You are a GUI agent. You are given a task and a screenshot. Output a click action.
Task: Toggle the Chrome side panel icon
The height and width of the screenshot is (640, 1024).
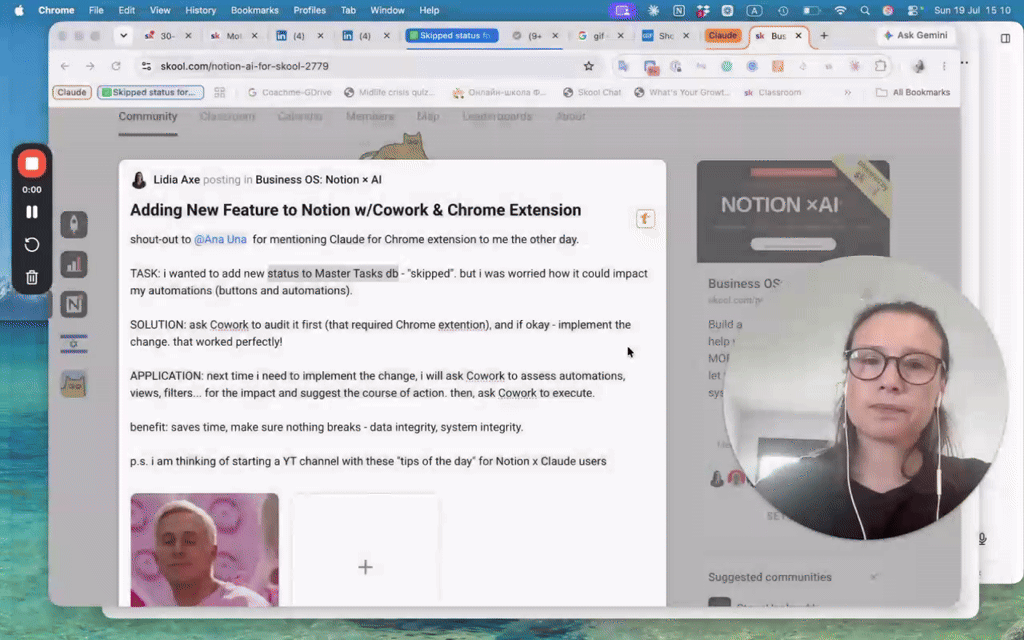[x=1005, y=38]
